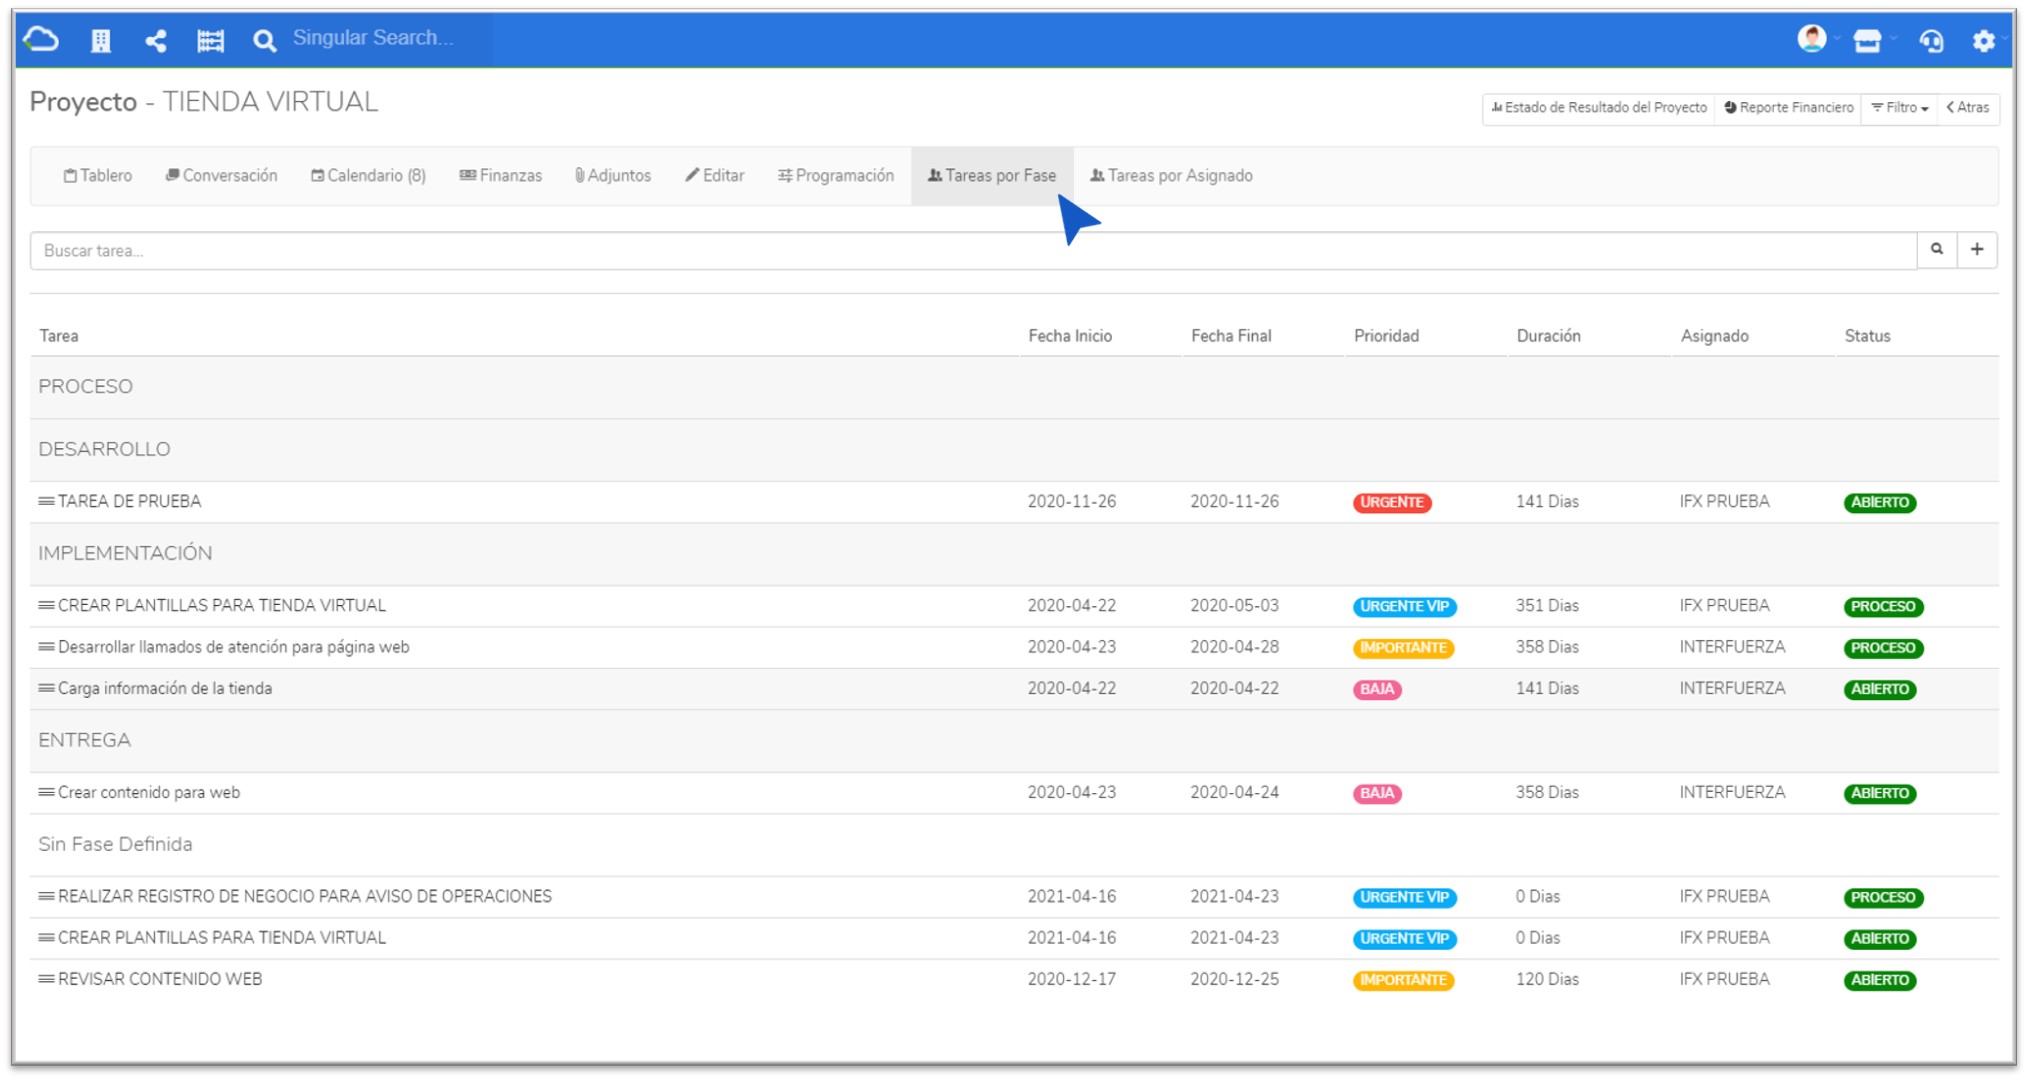Image resolution: width=2028 pixels, height=1080 pixels.
Task: Open the calculator grid icon
Action: 210,41
